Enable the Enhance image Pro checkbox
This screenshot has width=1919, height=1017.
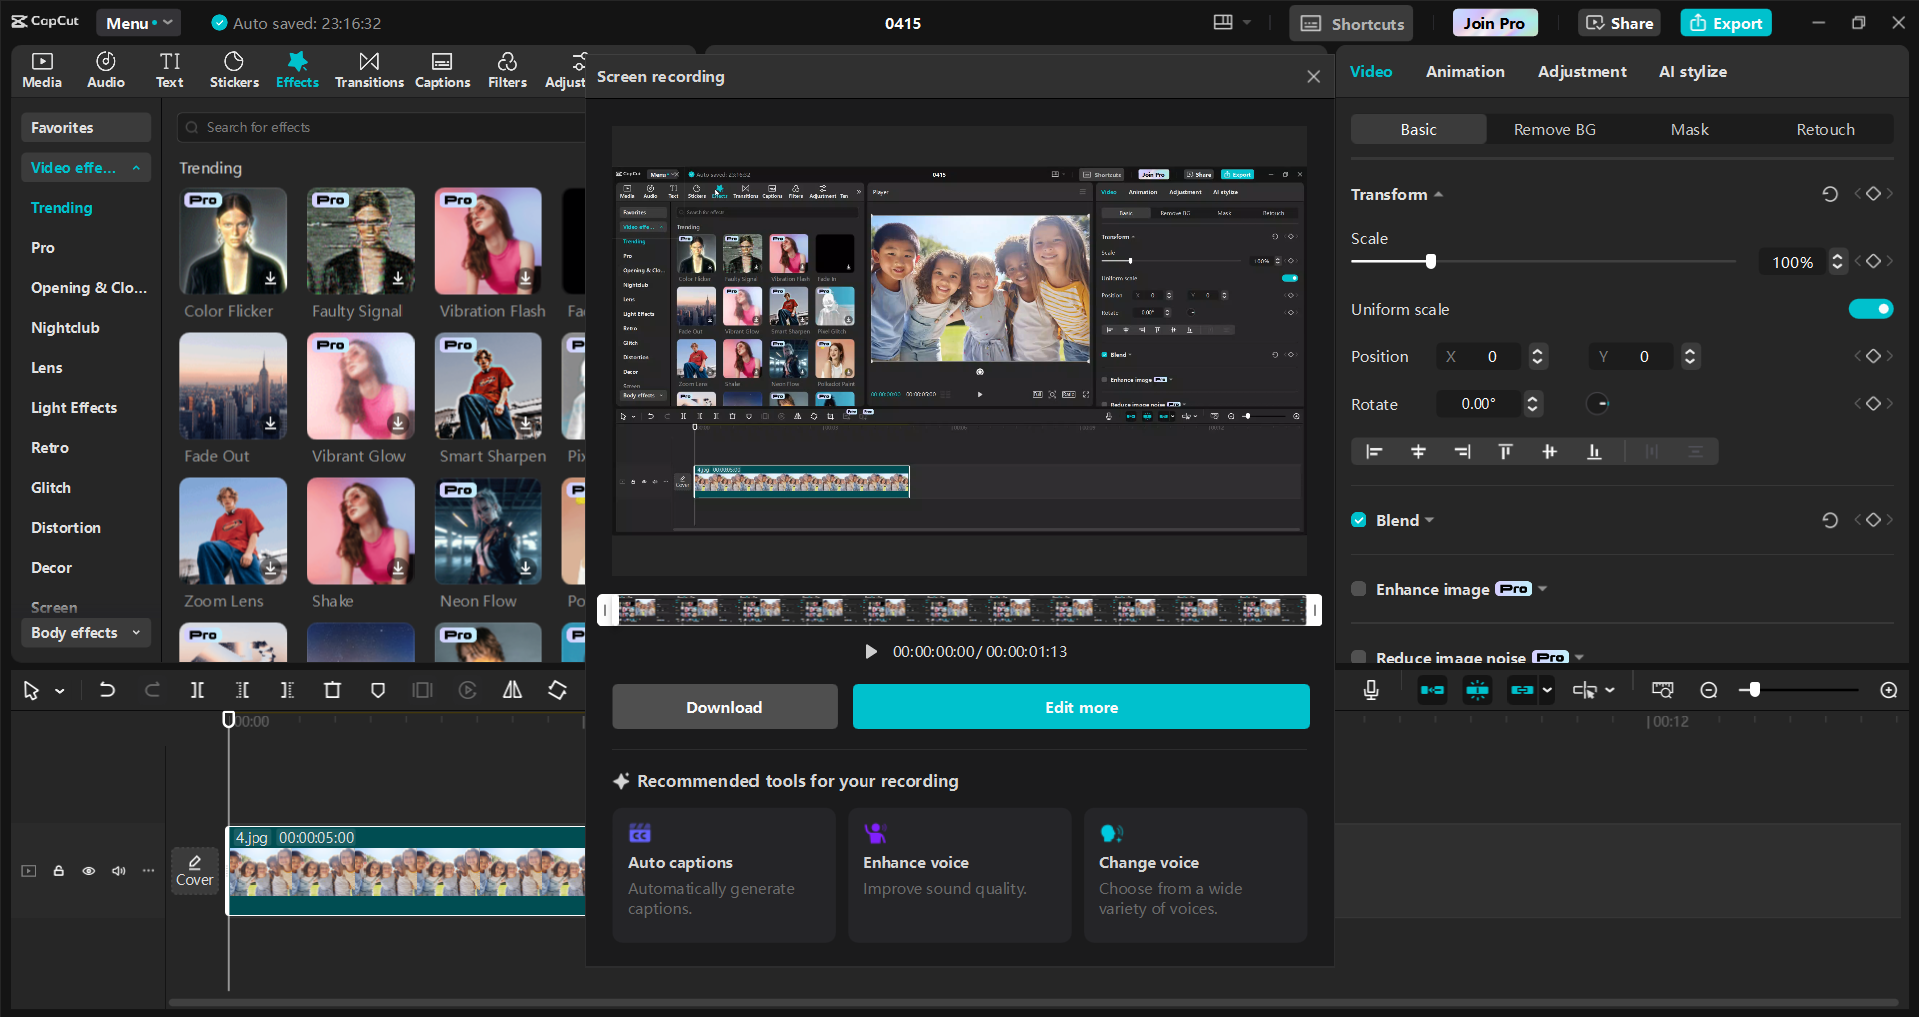(x=1358, y=589)
